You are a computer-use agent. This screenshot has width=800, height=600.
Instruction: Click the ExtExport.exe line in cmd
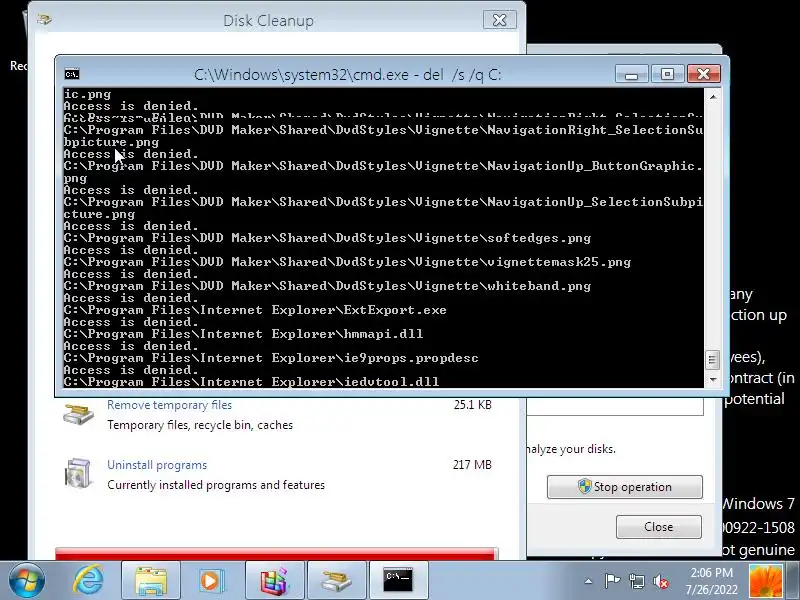point(255,310)
